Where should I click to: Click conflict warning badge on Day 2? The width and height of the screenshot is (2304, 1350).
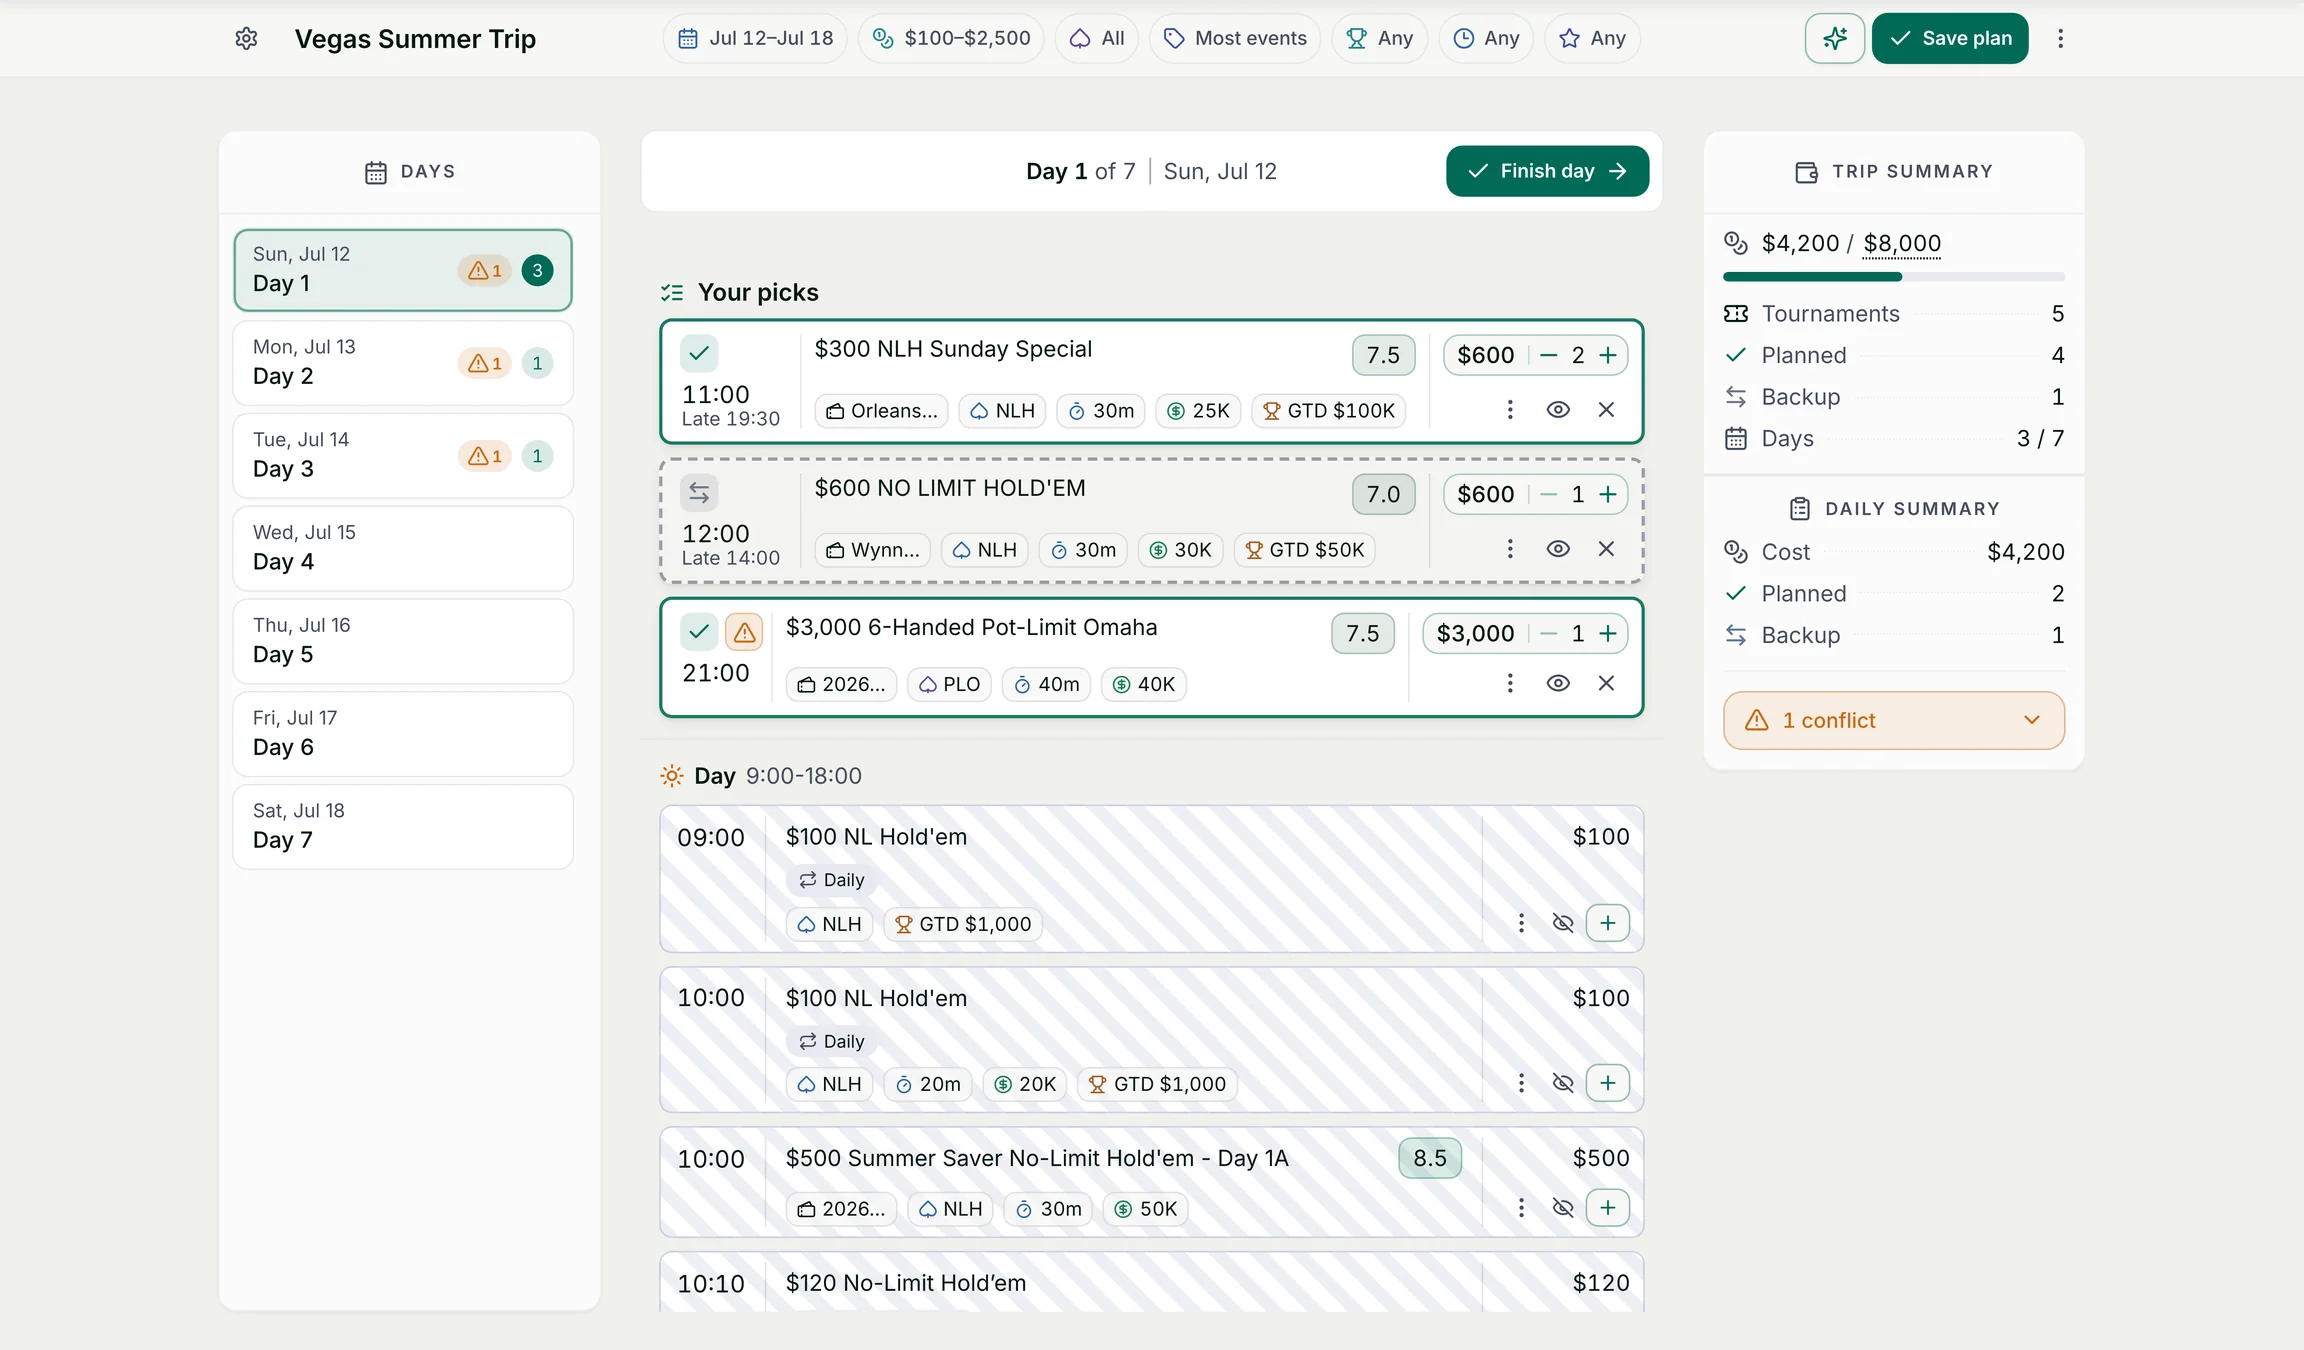pos(485,363)
